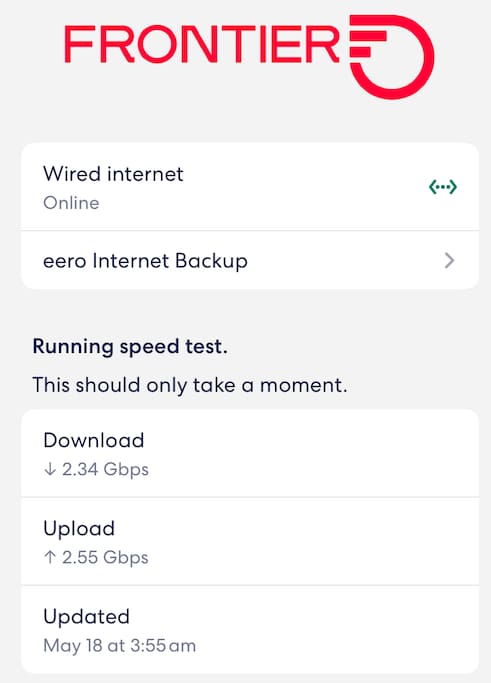491x683 pixels.
Task: Click the Updated label
Action: [86, 617]
